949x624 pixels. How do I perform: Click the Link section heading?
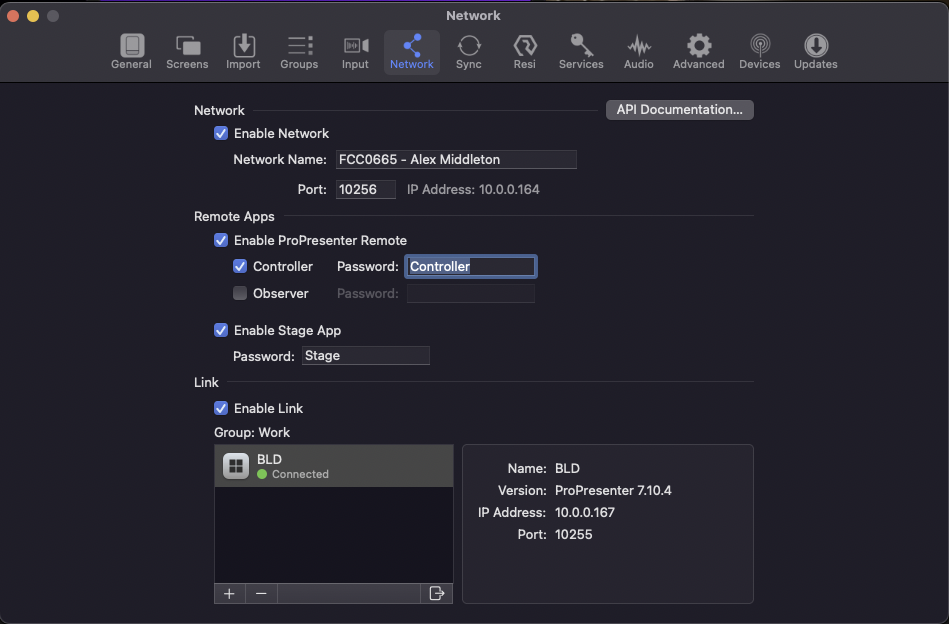coord(206,383)
